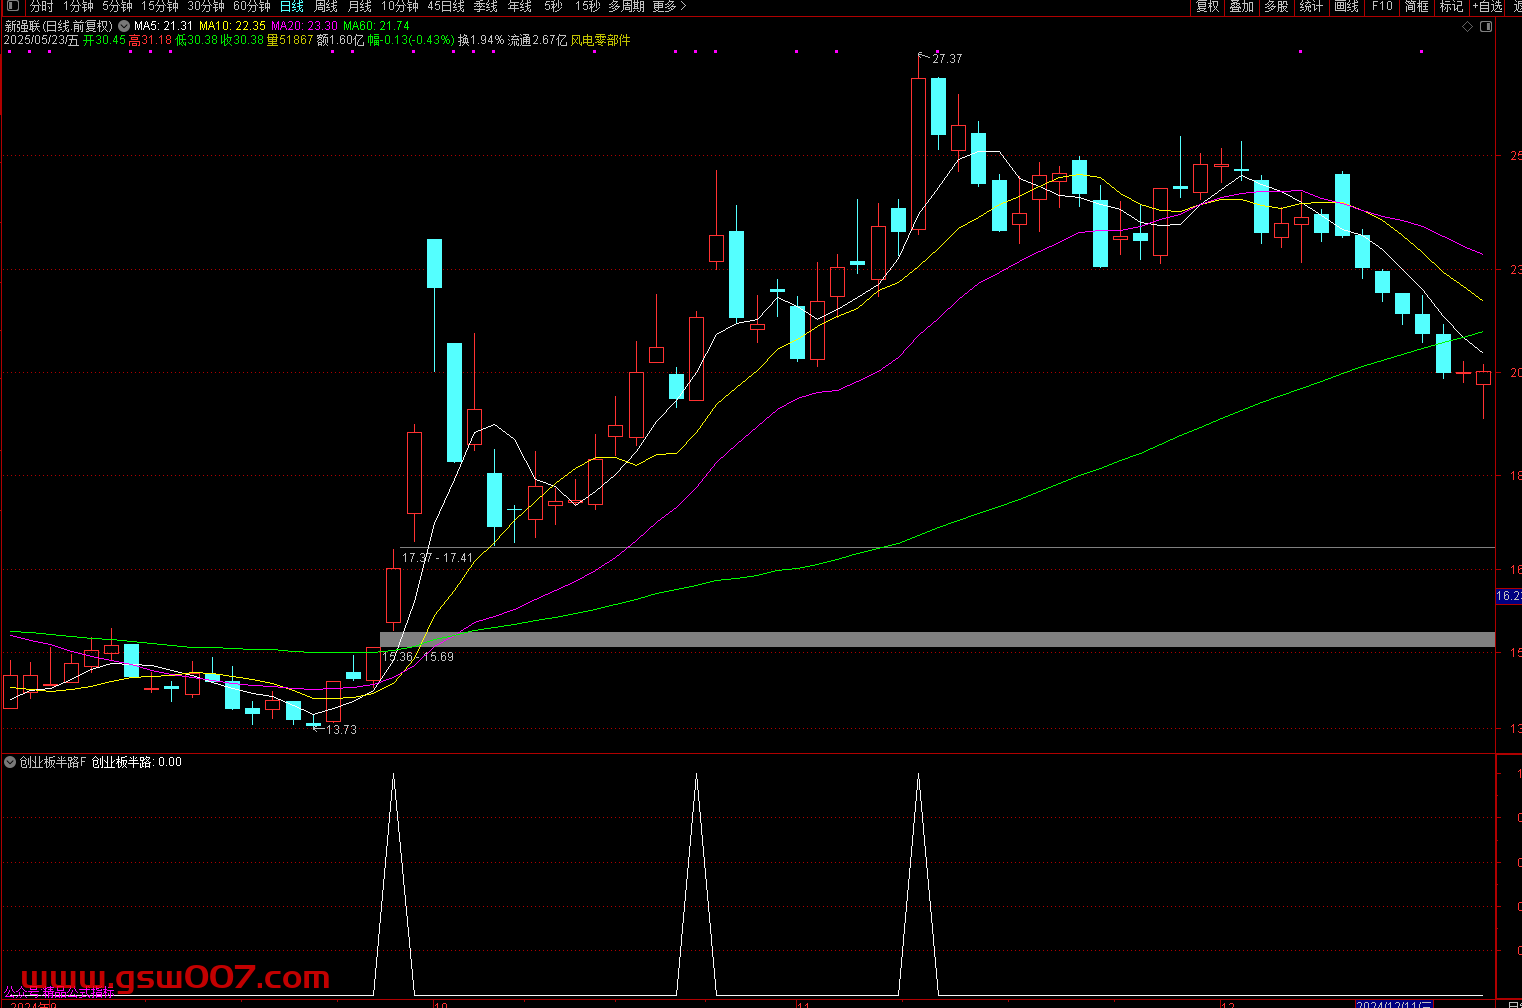Image resolution: width=1522 pixels, height=1008 pixels.
Task: Open the 统计 statistics tool
Action: 1311,6
